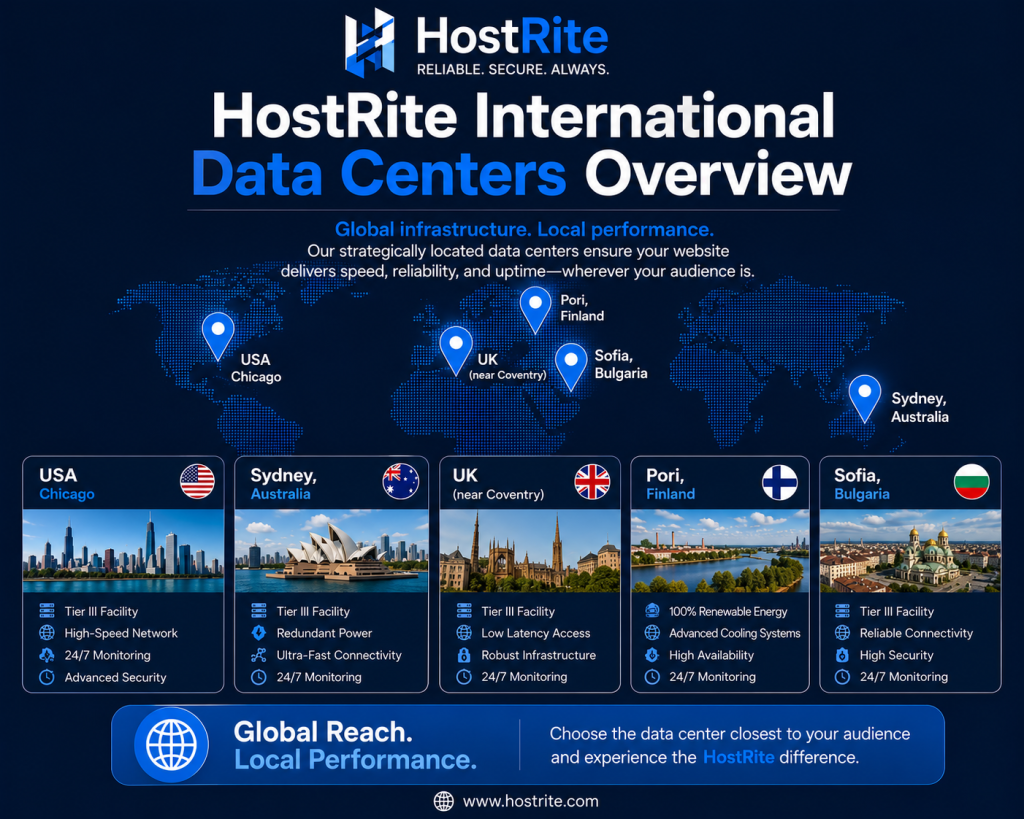The image size is (1024, 819).
Task: Click the Pori, Finland card heading
Action: (671, 484)
